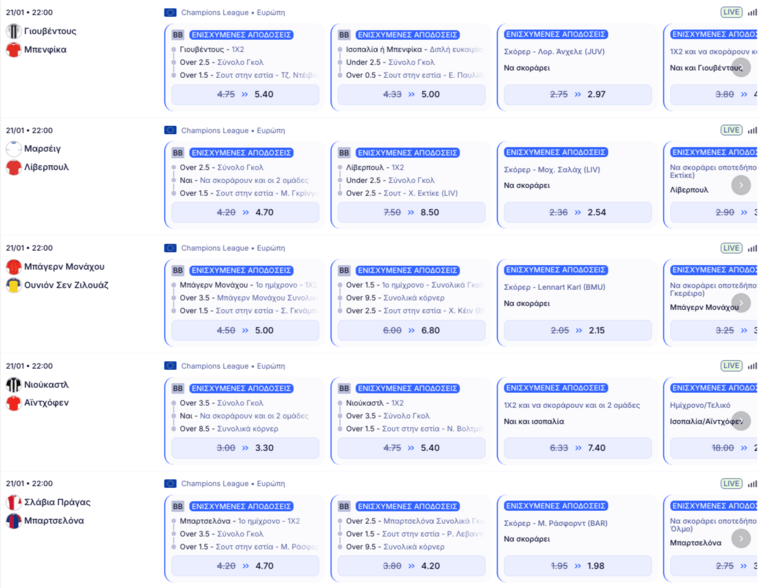The height and width of the screenshot is (588, 762).
Task: Click the LIVE badge for Juventus–Benfica match
Action: click(731, 12)
